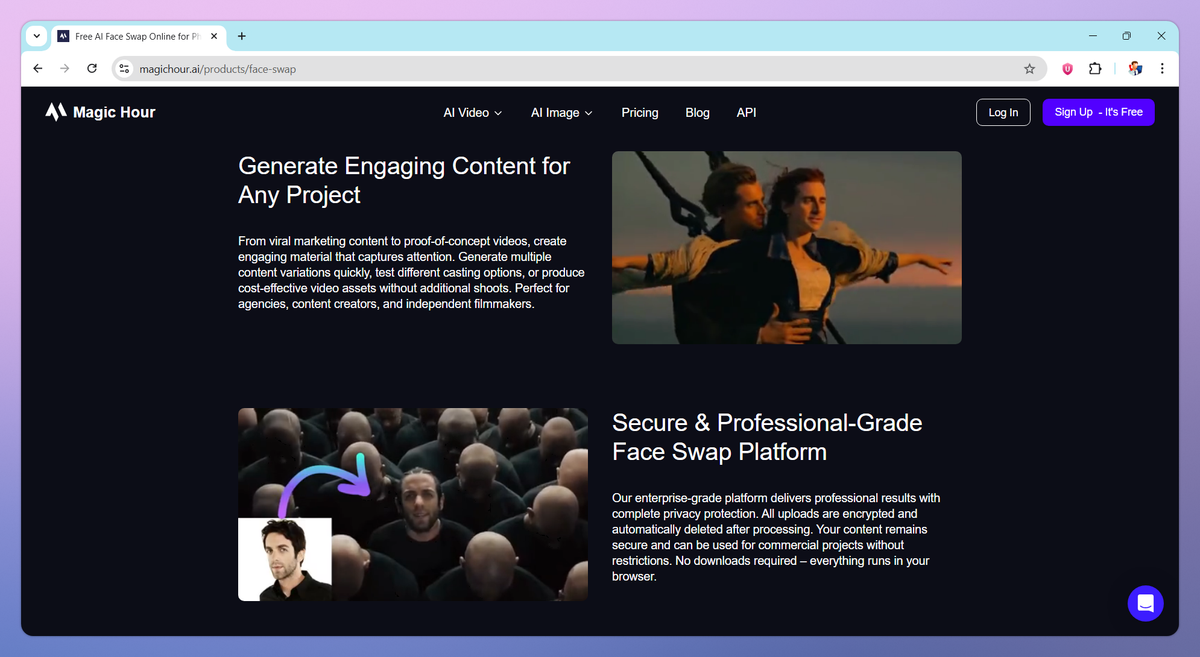The height and width of the screenshot is (657, 1200).
Task: Open the browser Extensions puzzle icon
Action: click(x=1095, y=69)
